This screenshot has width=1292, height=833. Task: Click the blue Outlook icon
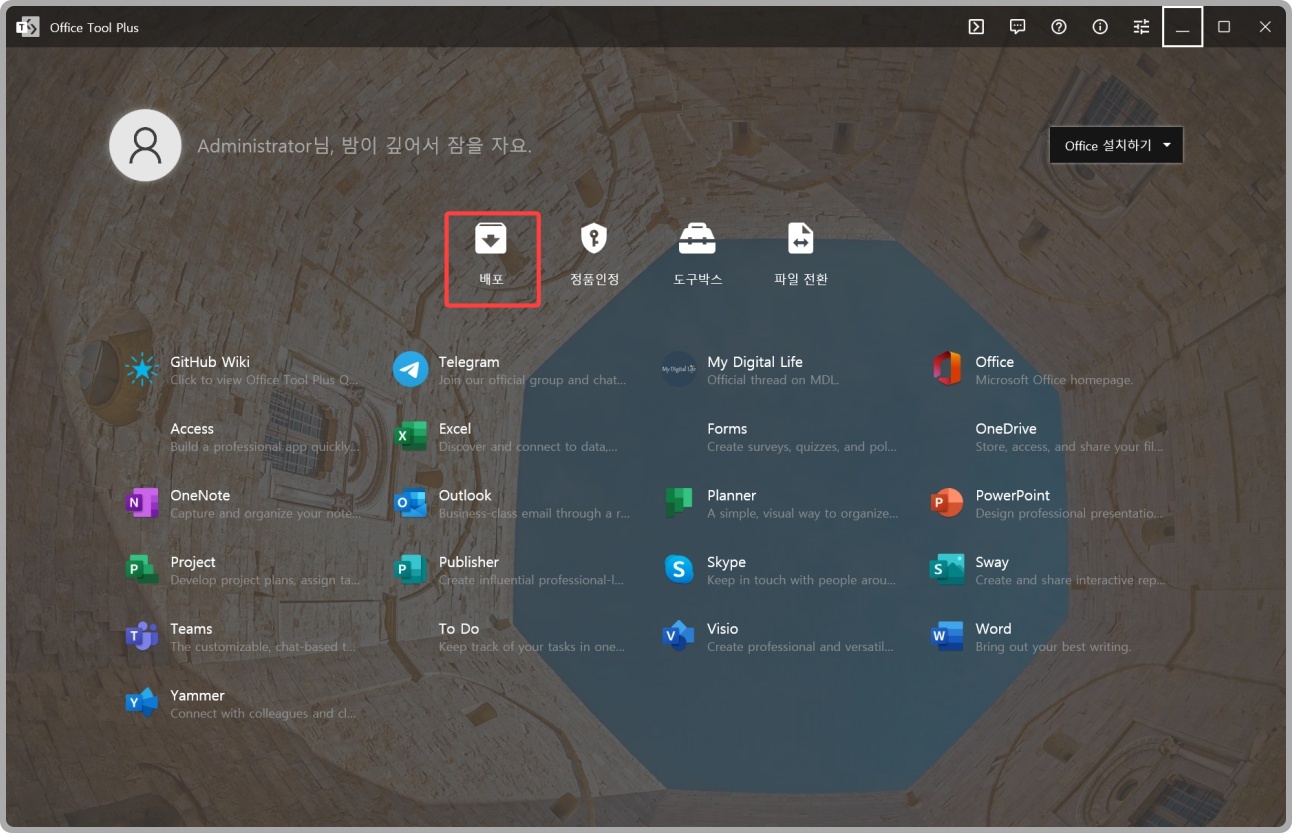[410, 503]
